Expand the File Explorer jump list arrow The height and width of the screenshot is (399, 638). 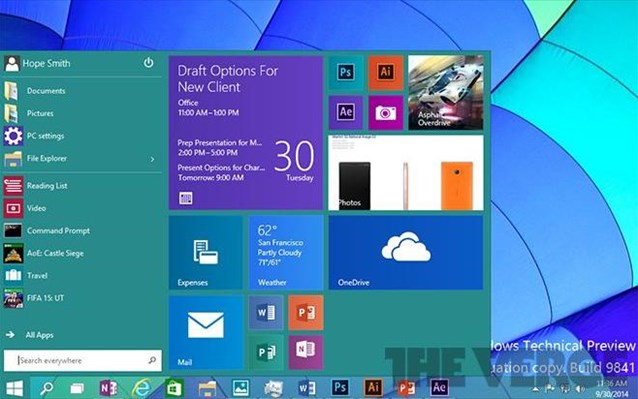152,159
